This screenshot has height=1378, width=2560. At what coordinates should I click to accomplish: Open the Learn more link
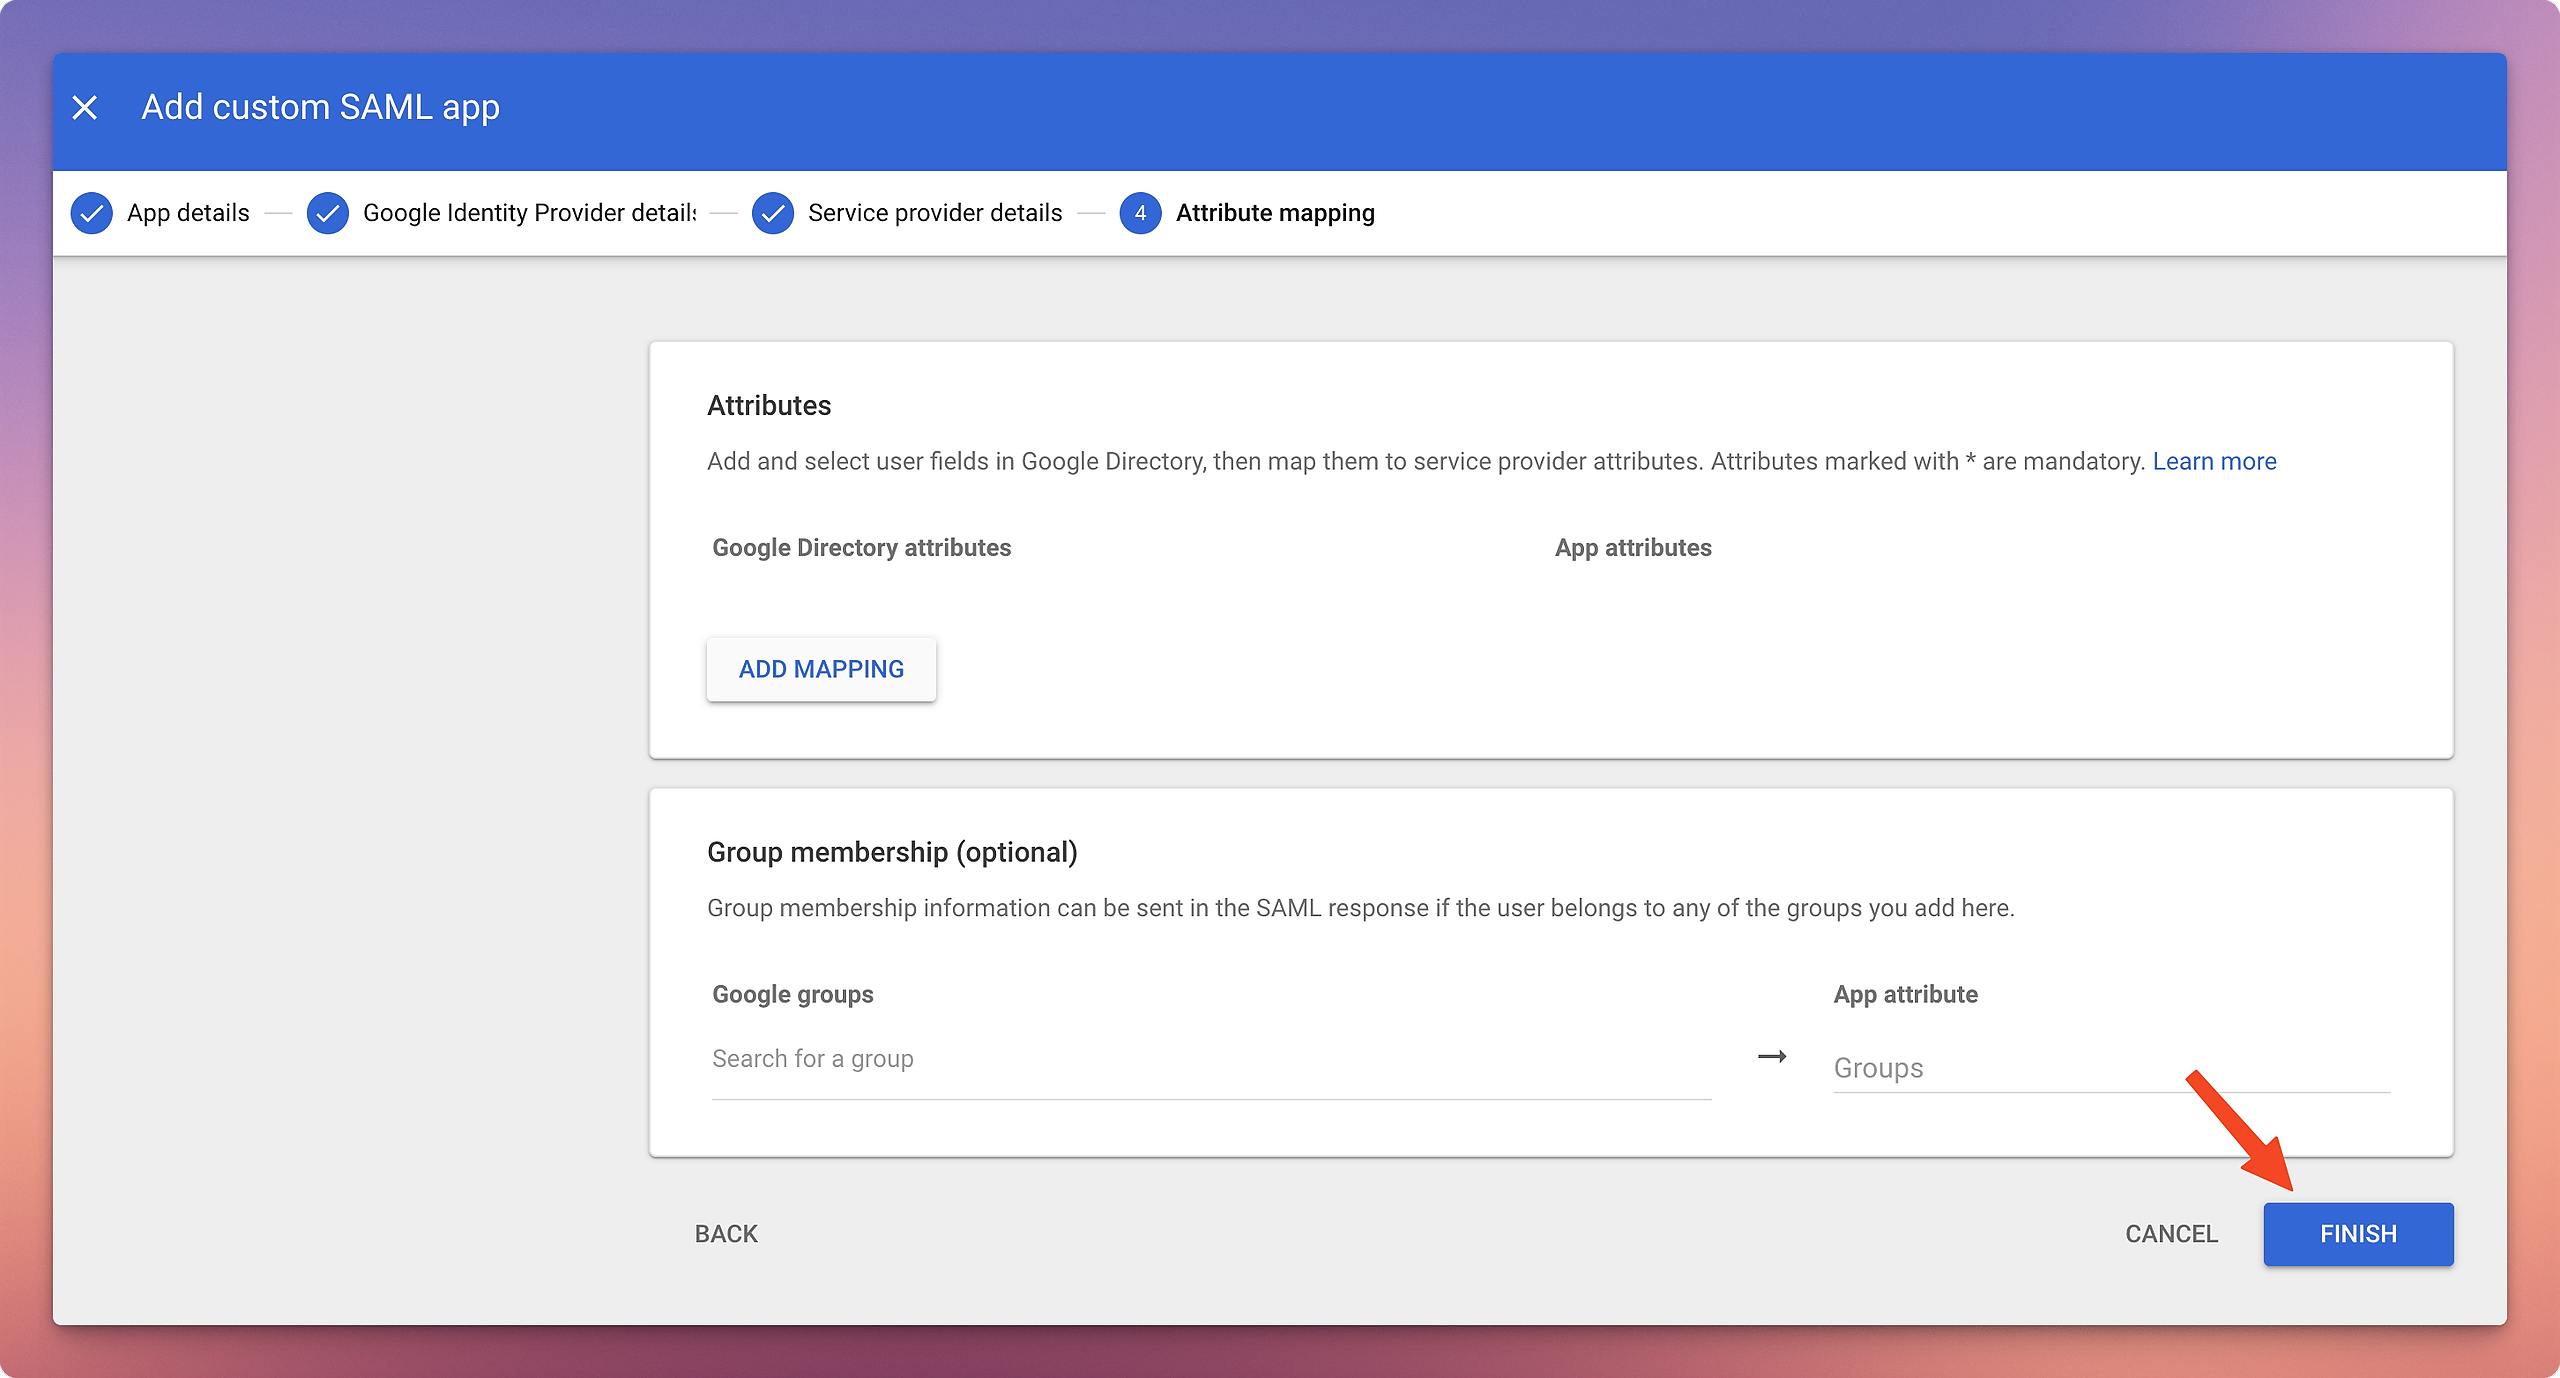tap(2214, 461)
